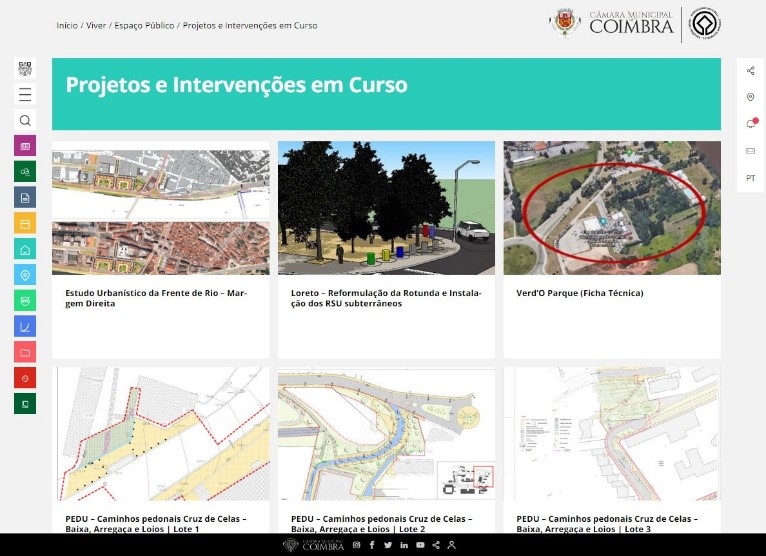The height and width of the screenshot is (556, 766).
Task: Open Instagram link in footer
Action: tap(356, 545)
